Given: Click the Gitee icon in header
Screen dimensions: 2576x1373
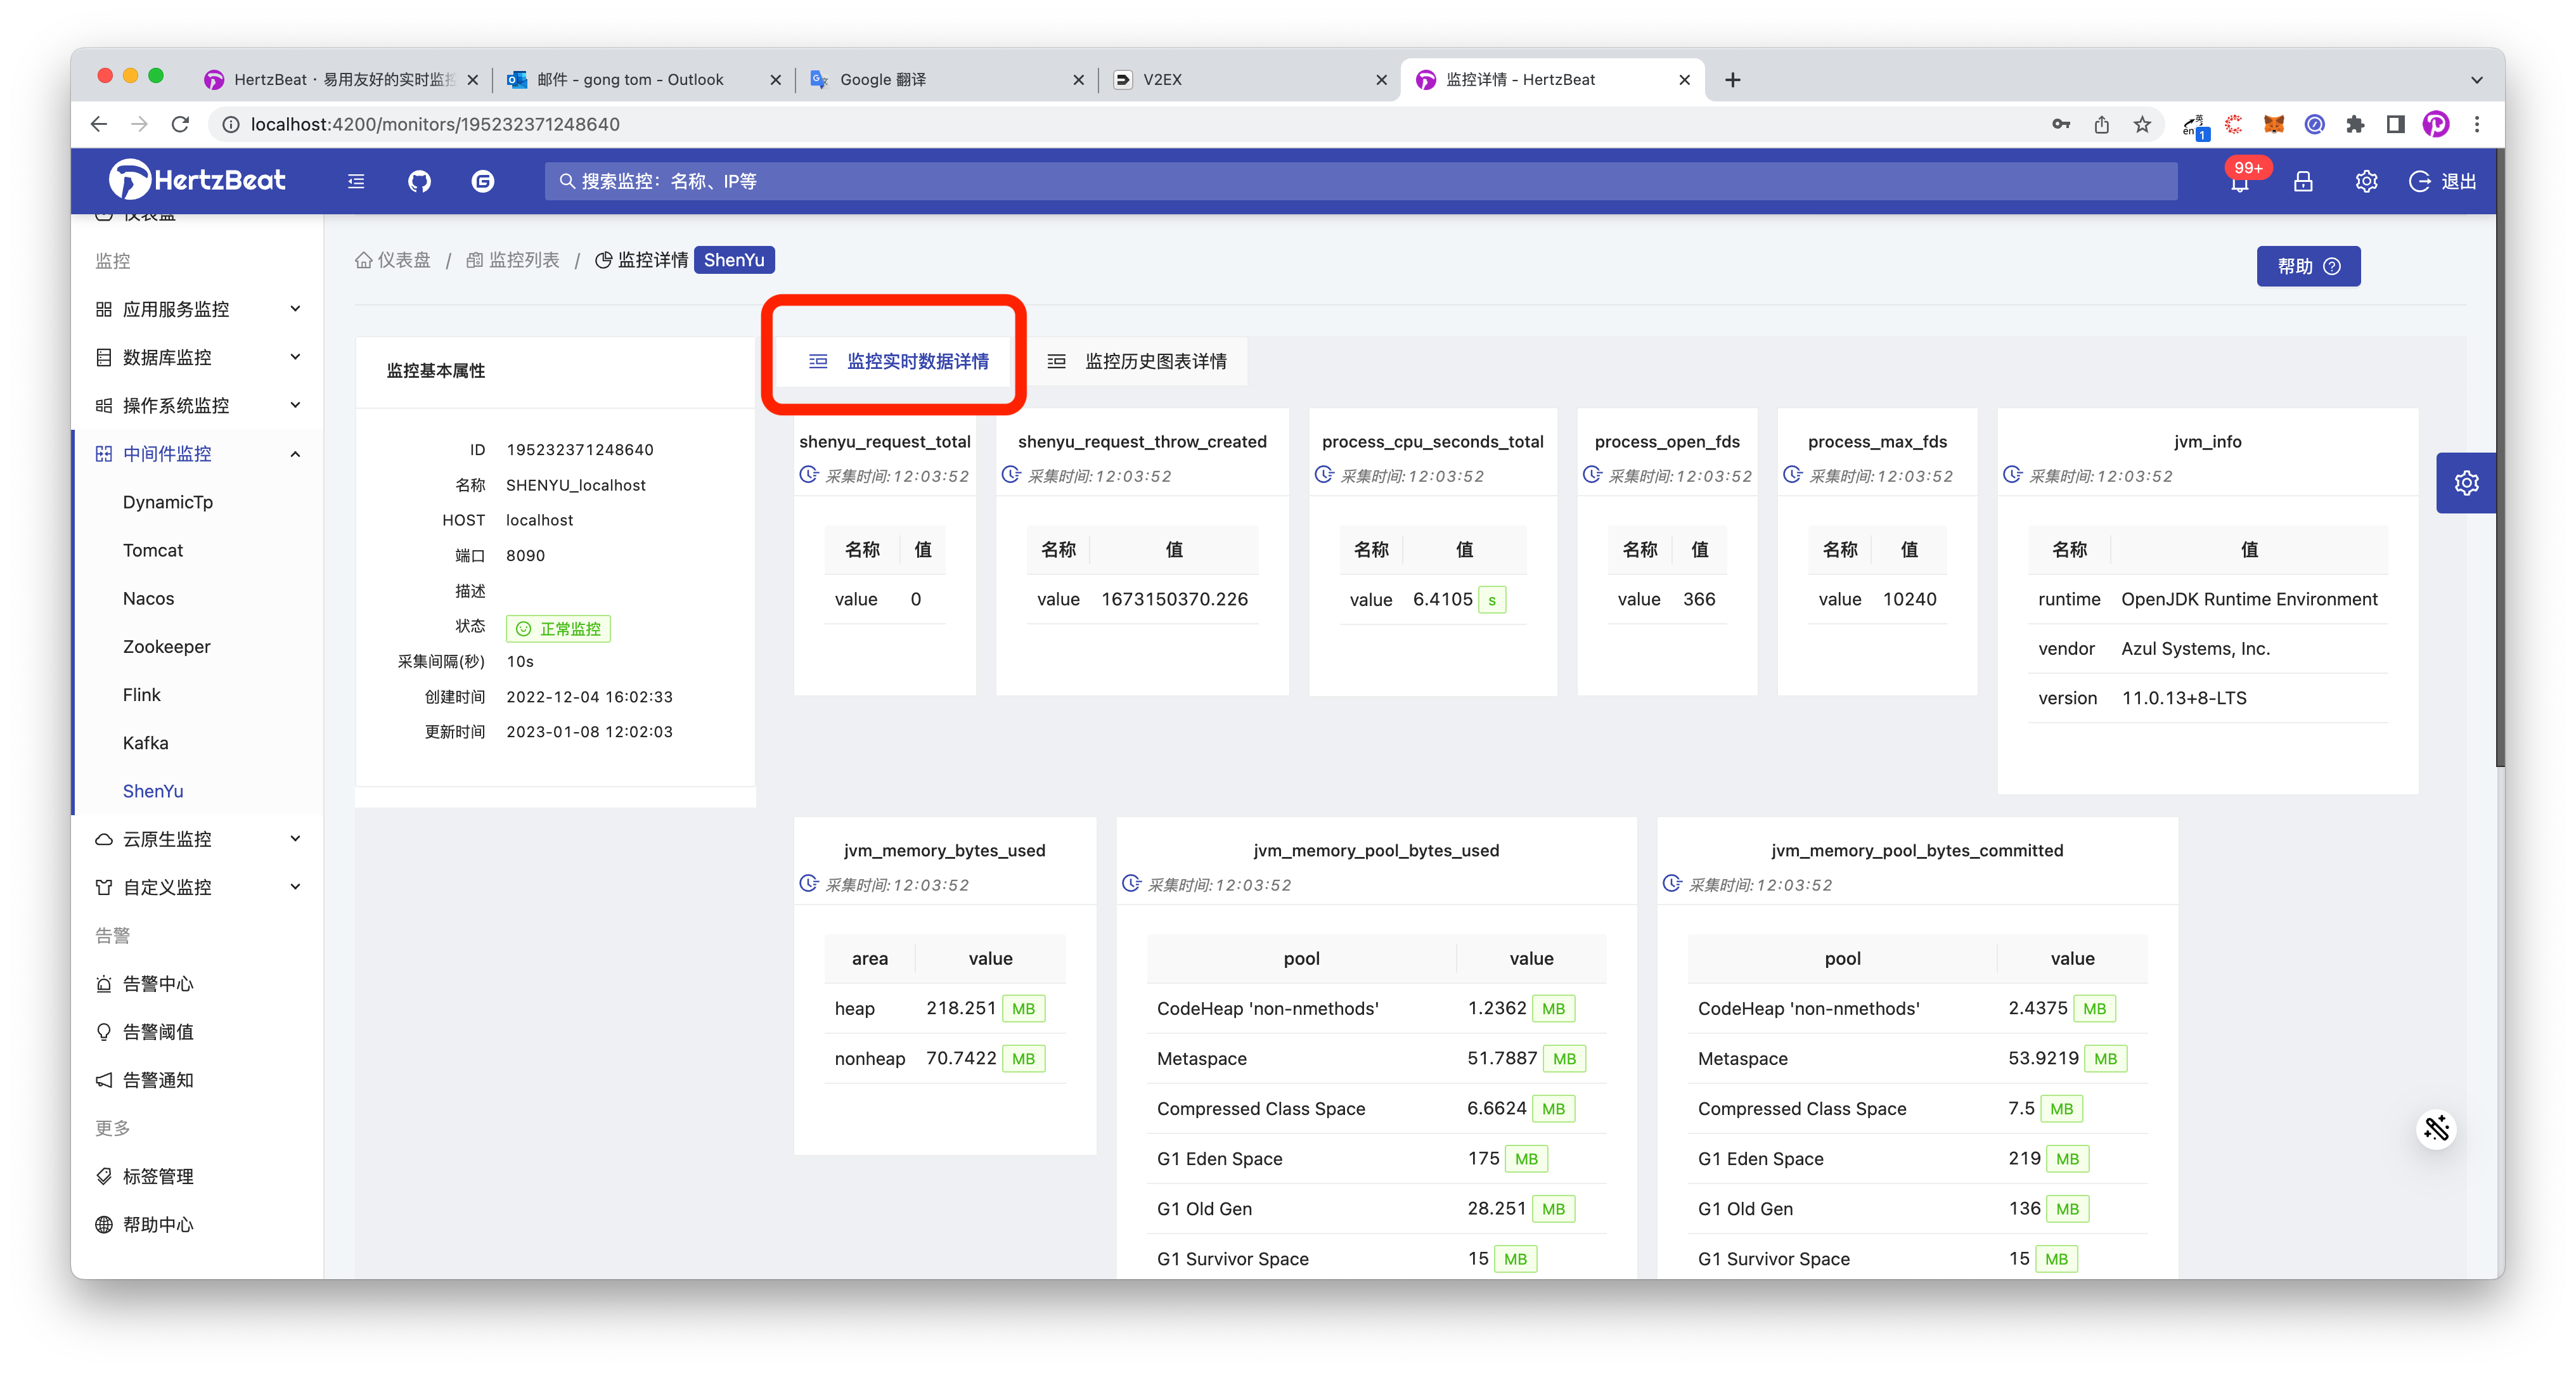Looking at the screenshot, I should pos(483,181).
